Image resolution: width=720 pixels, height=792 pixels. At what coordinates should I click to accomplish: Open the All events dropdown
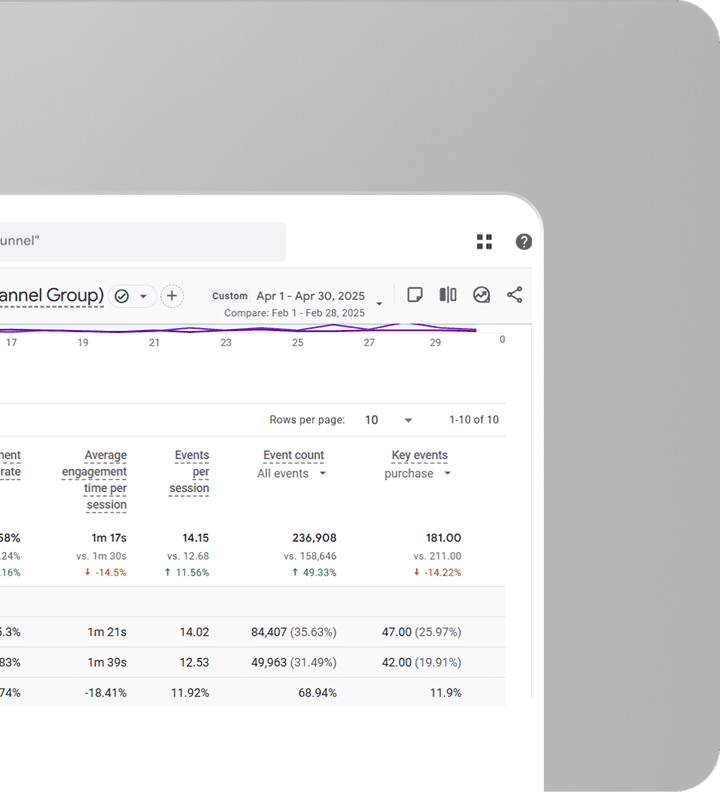point(292,473)
